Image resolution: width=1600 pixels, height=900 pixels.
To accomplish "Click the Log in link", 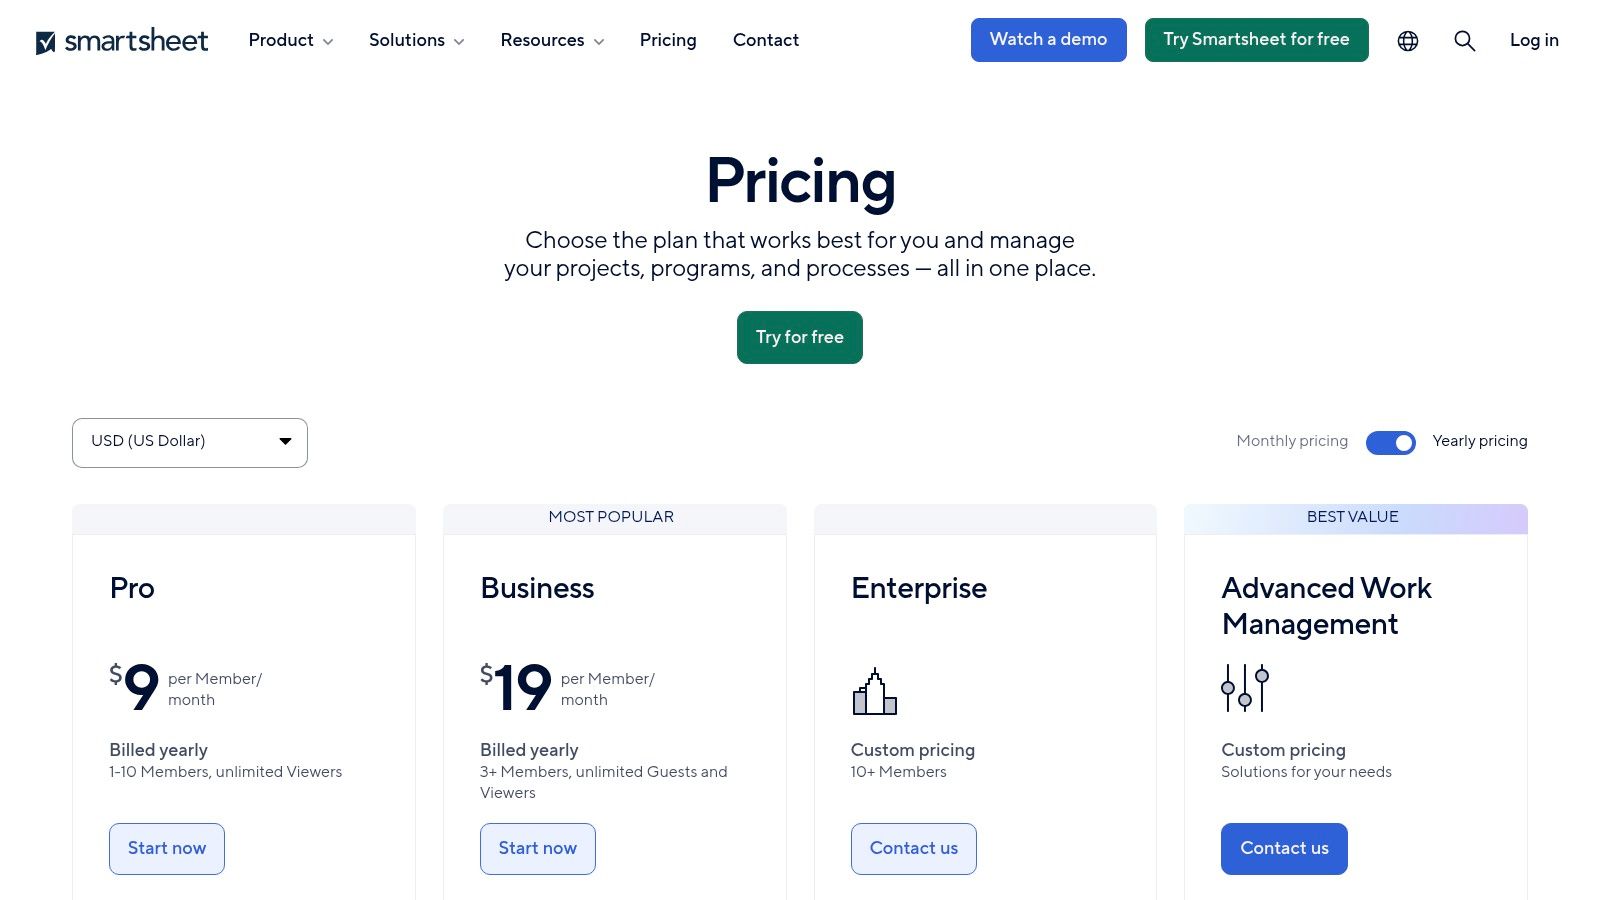I will pyautogui.click(x=1534, y=40).
